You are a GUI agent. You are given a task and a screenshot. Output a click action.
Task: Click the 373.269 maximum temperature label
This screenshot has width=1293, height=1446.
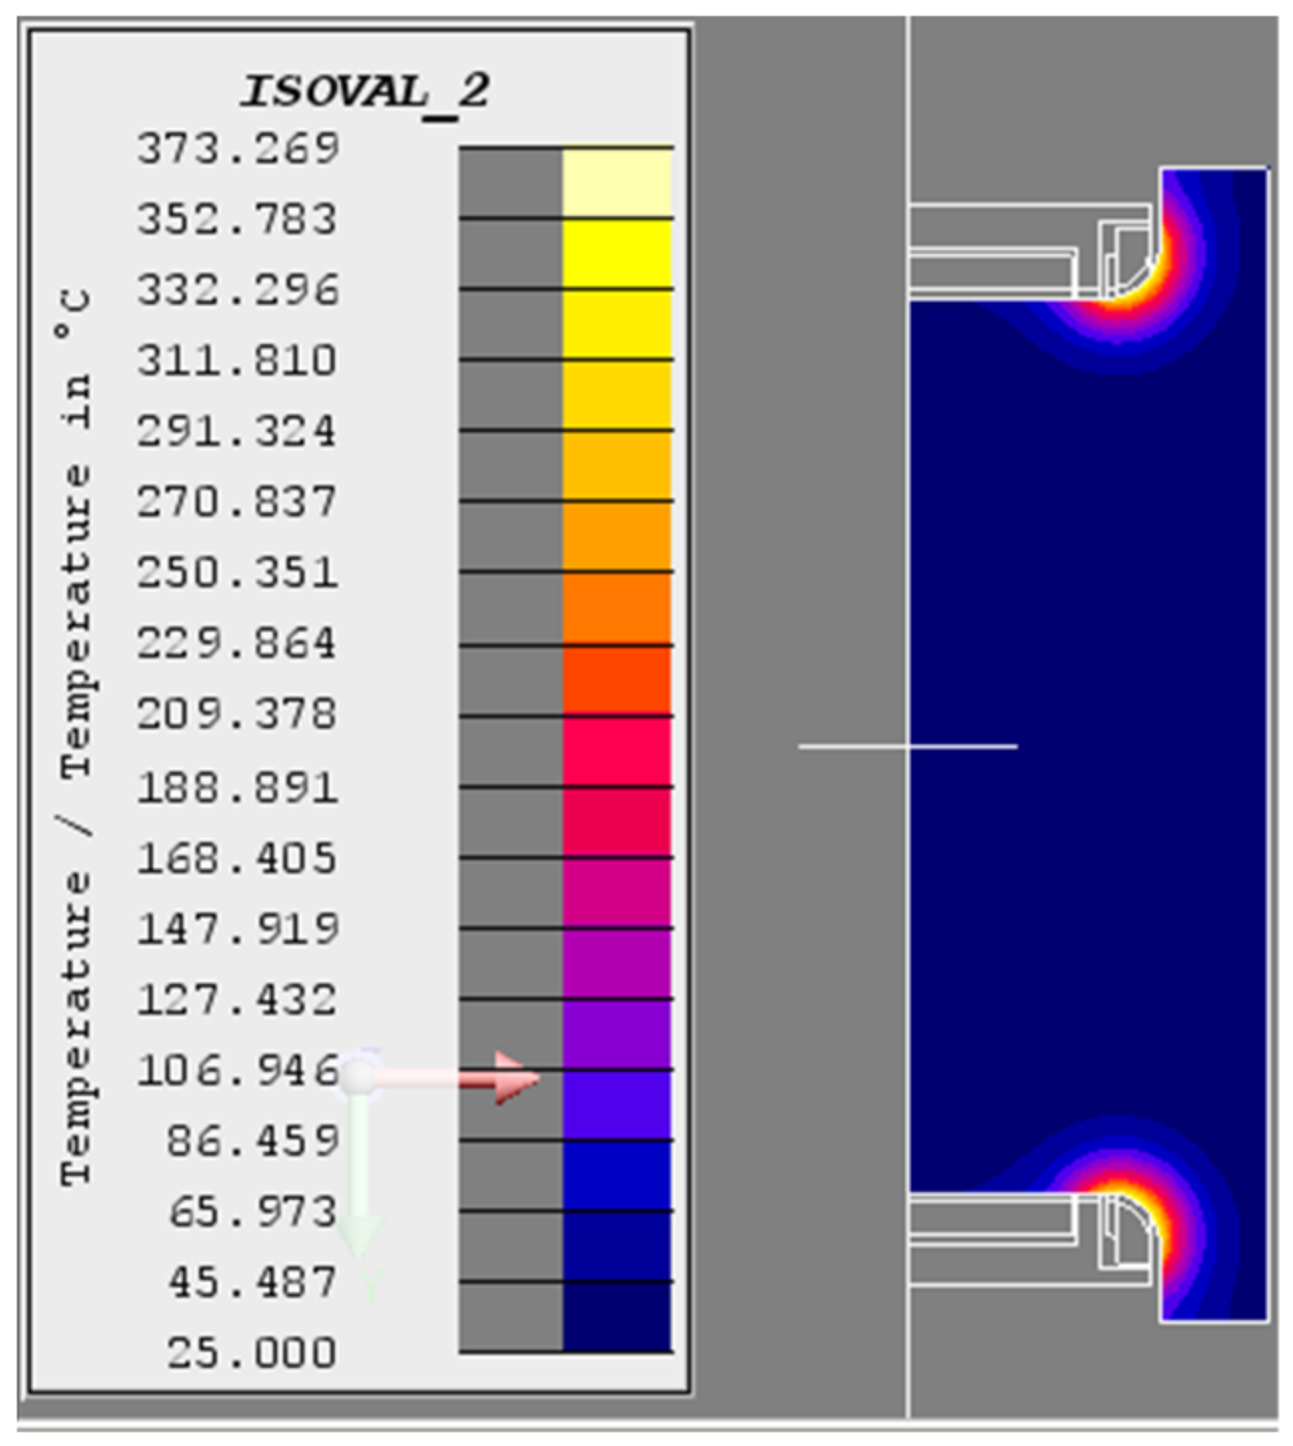238,149
